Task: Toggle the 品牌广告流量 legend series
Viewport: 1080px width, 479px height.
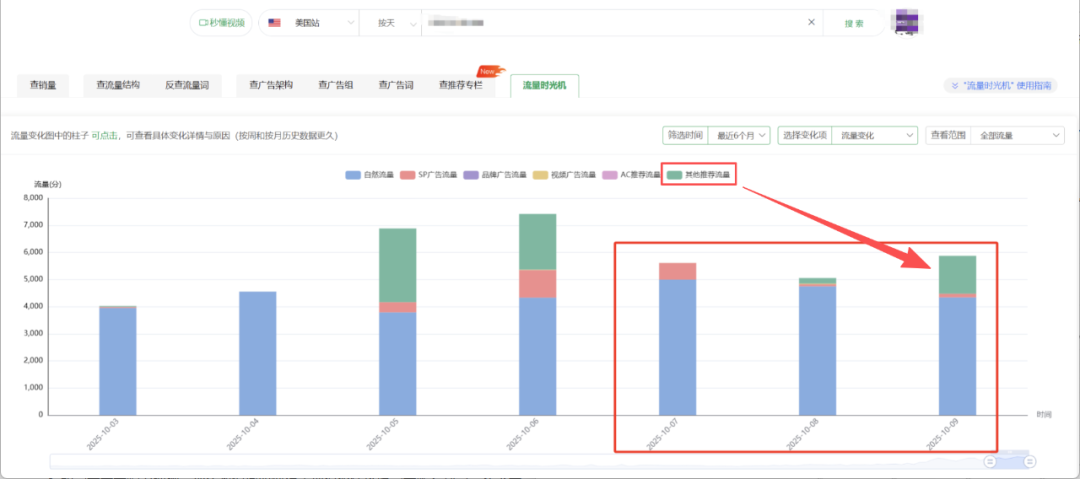Action: (x=495, y=175)
